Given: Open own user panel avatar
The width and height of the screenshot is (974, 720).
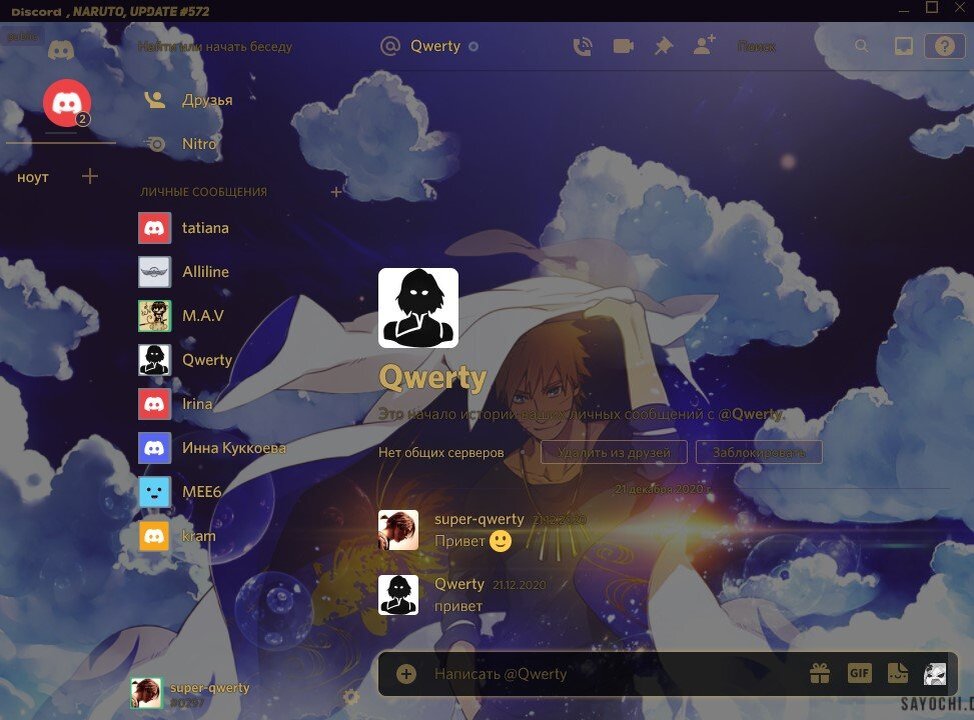Looking at the screenshot, I should tap(146, 693).
